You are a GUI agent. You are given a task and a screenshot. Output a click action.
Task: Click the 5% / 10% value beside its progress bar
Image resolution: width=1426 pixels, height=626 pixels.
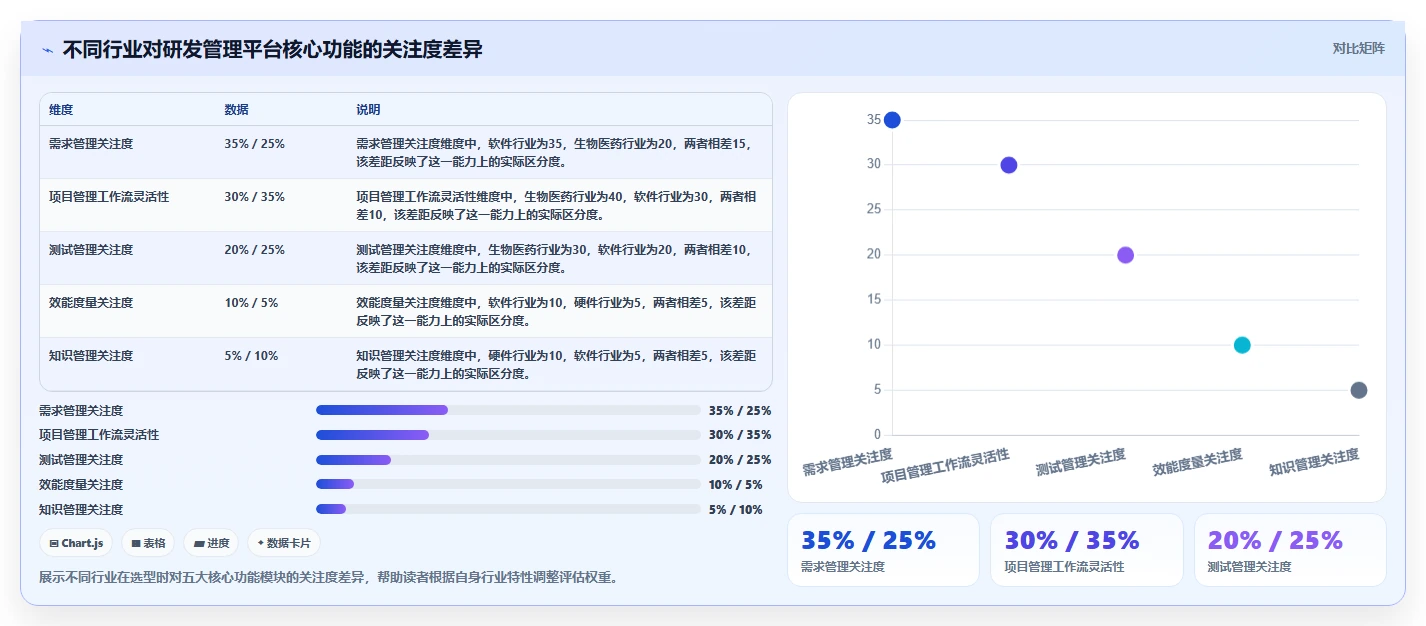(736, 509)
